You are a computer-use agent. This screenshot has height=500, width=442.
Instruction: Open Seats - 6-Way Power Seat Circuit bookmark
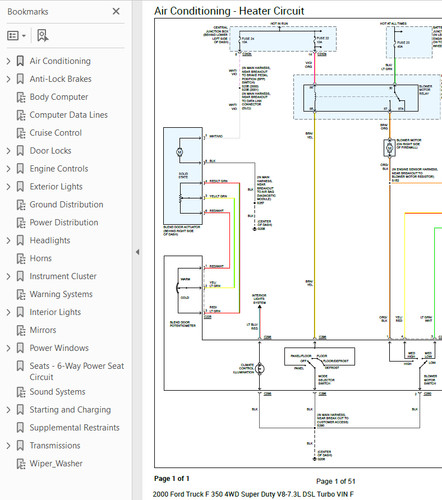[x=76, y=371]
